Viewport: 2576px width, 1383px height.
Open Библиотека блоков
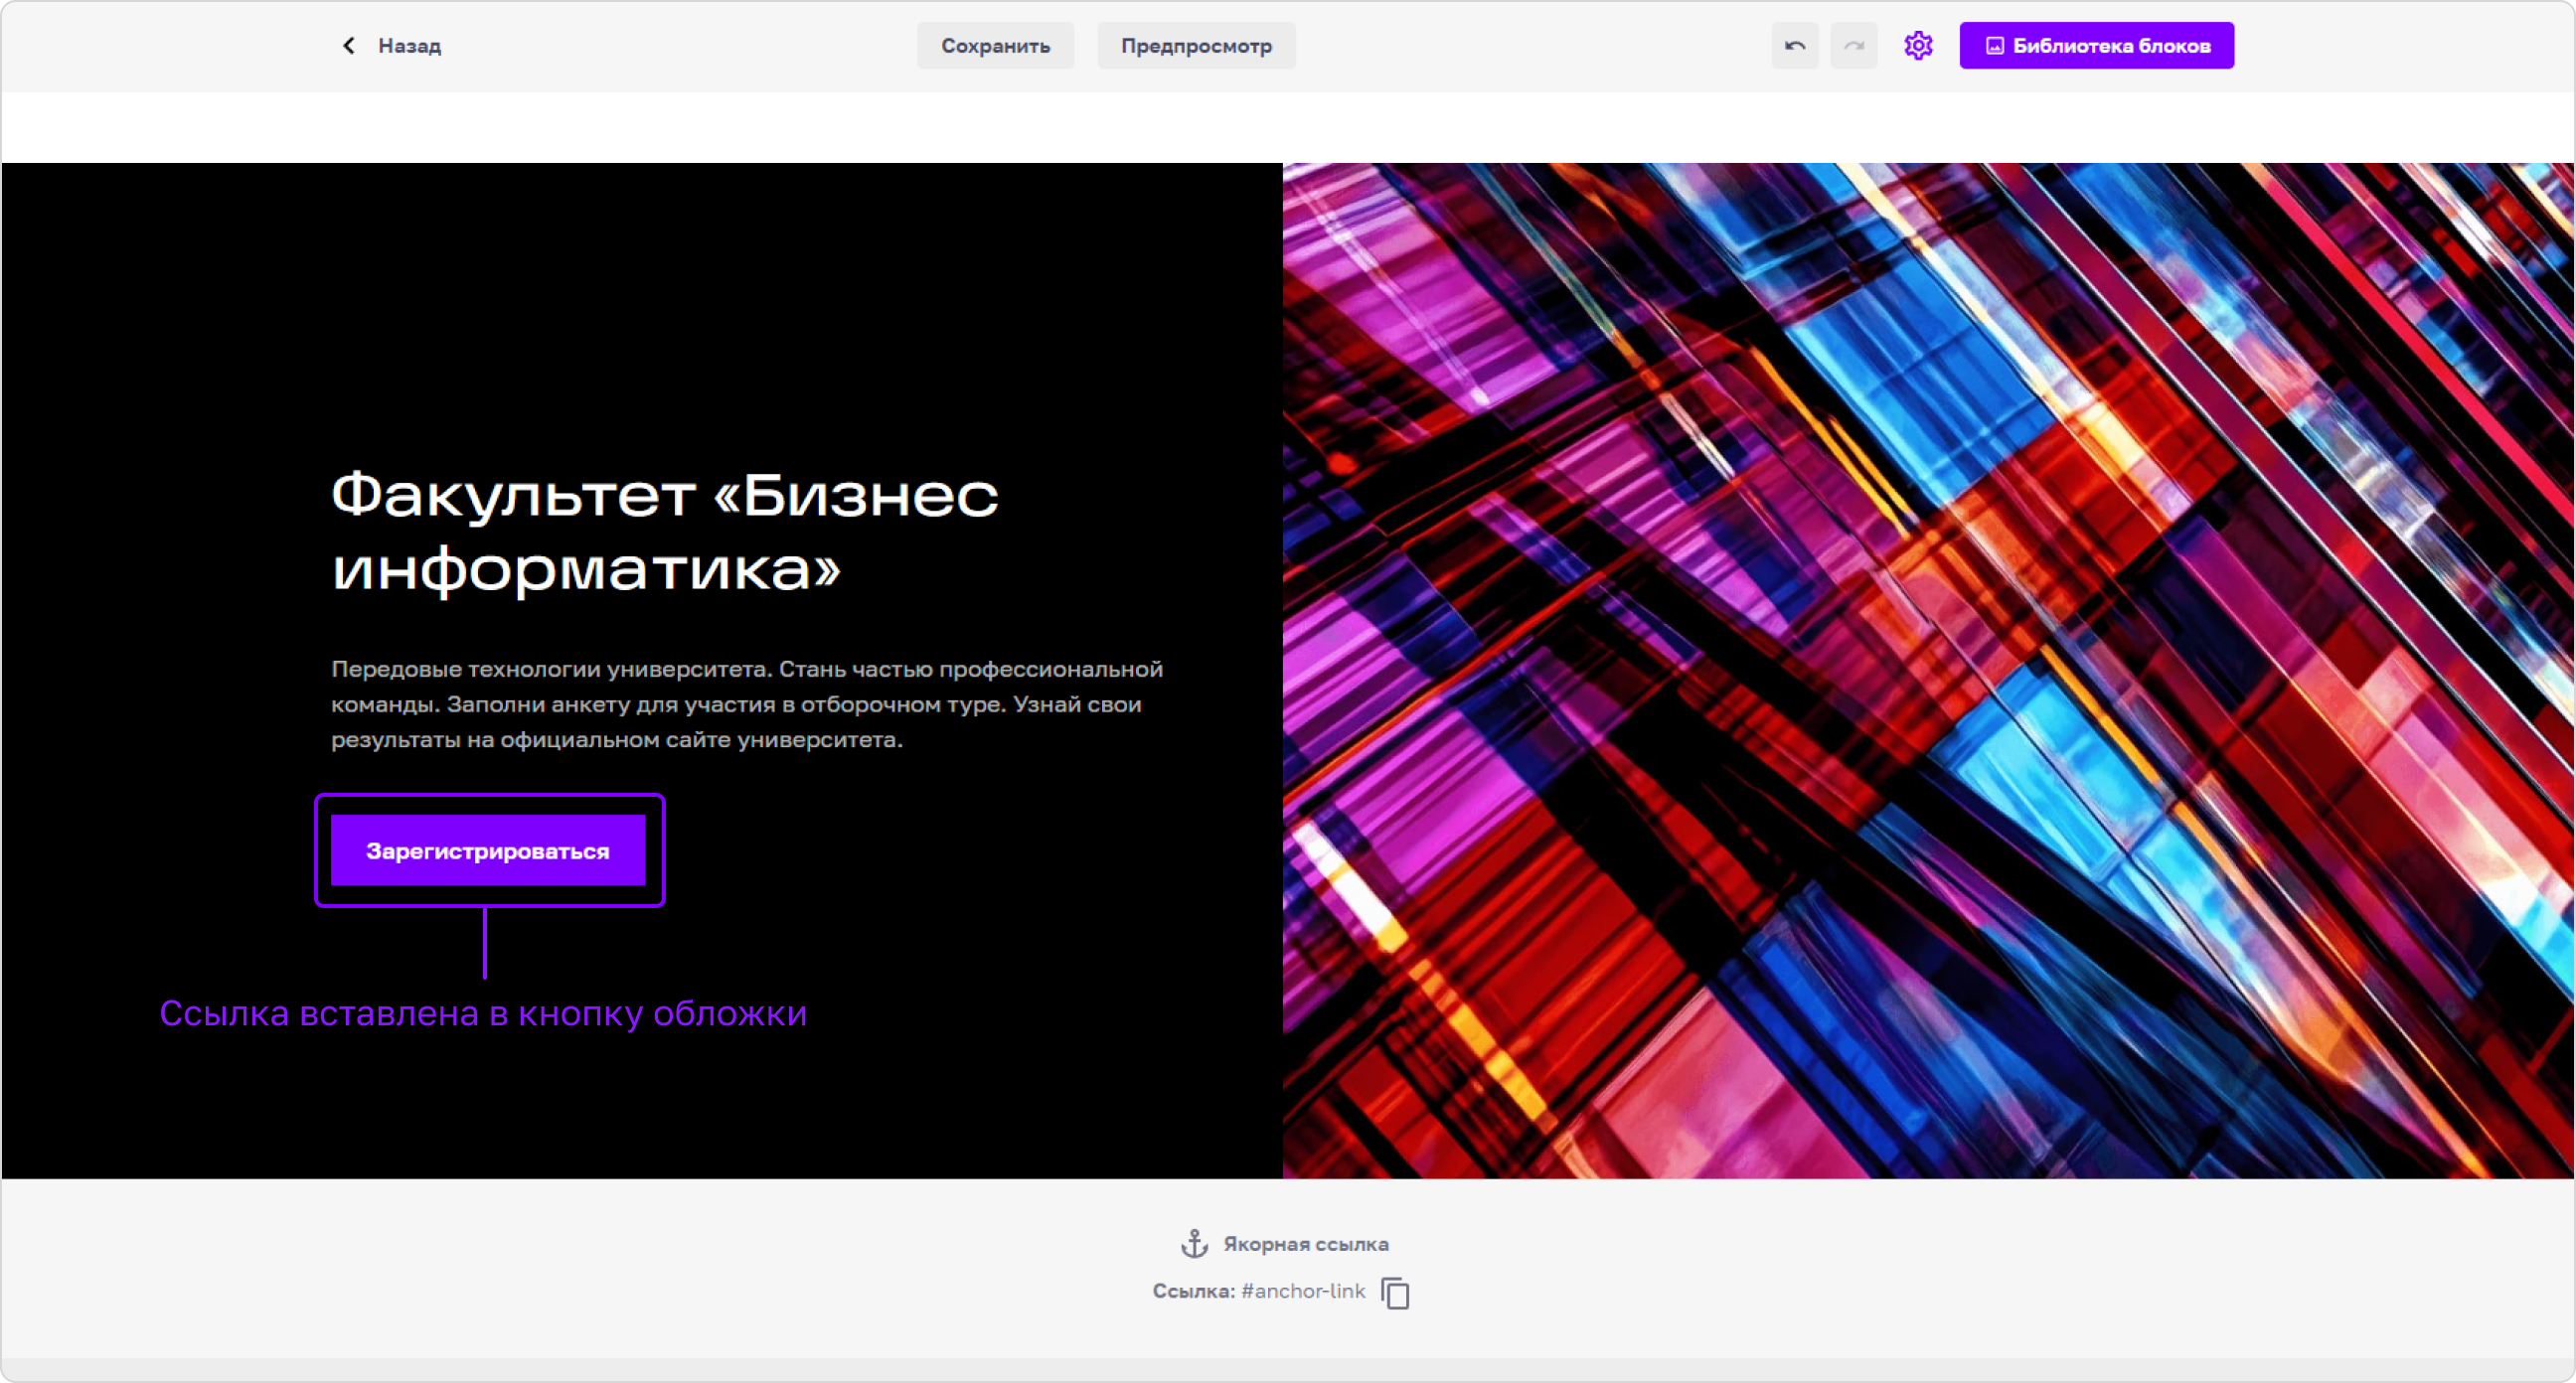pyautogui.click(x=2096, y=46)
